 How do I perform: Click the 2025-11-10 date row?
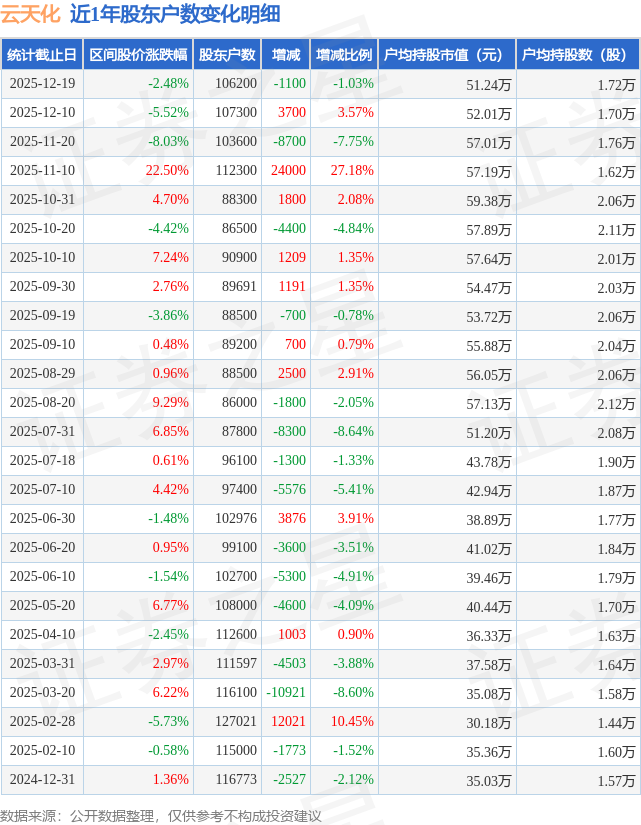click(42, 171)
